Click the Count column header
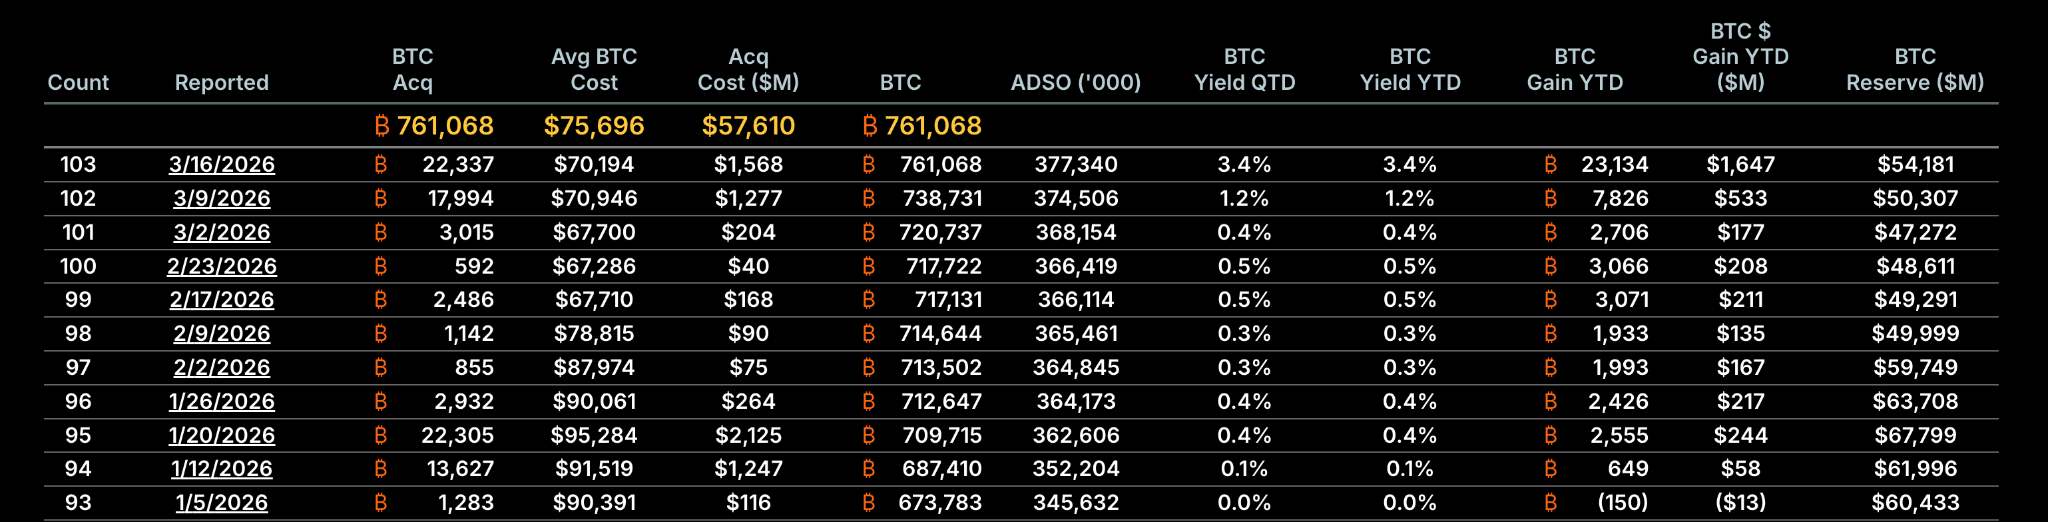The height and width of the screenshot is (522, 2048). 78,83
